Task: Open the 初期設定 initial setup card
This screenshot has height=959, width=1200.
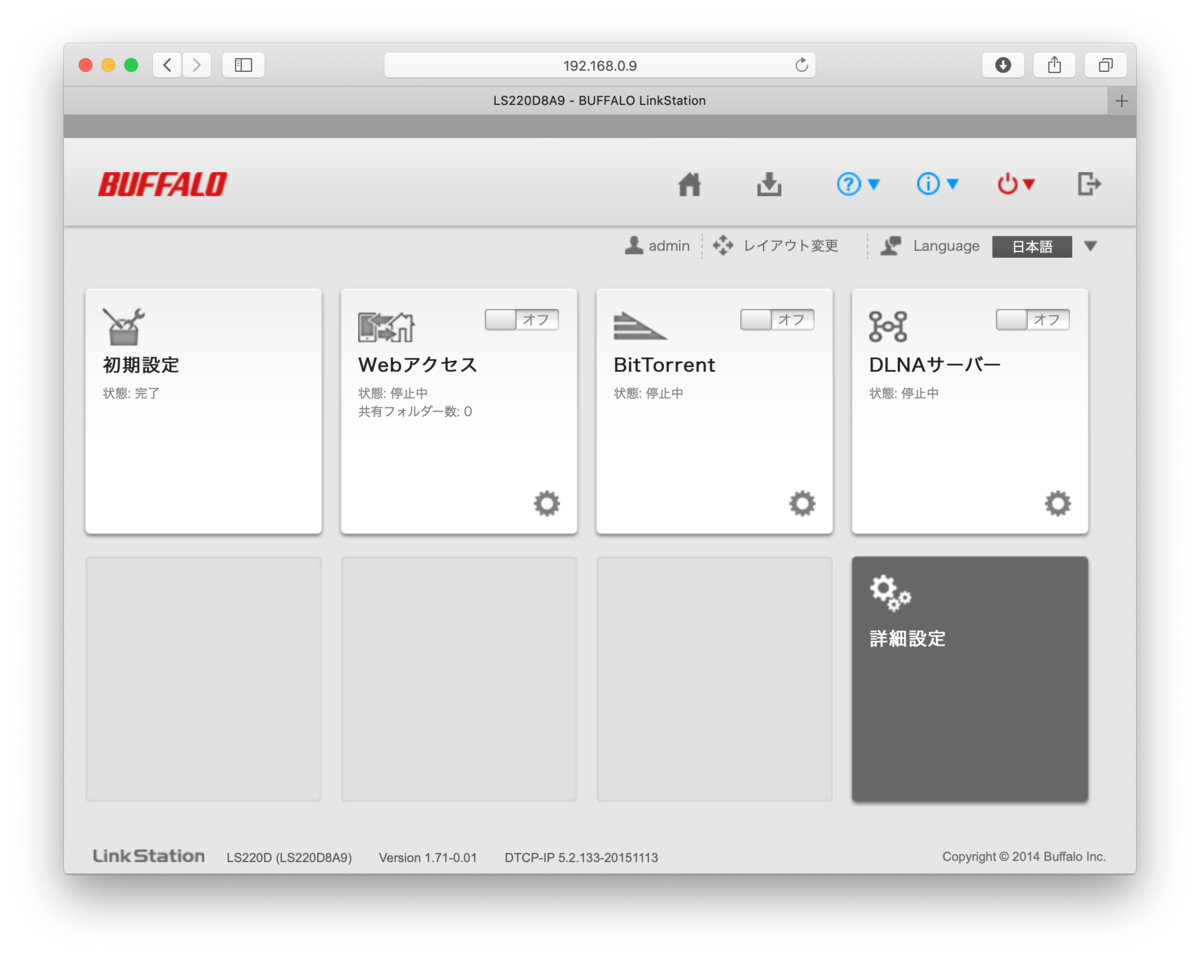Action: point(203,411)
